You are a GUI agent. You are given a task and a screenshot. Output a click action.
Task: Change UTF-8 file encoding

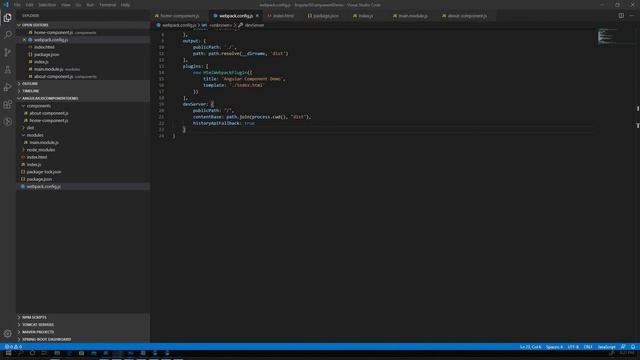[x=573, y=347]
